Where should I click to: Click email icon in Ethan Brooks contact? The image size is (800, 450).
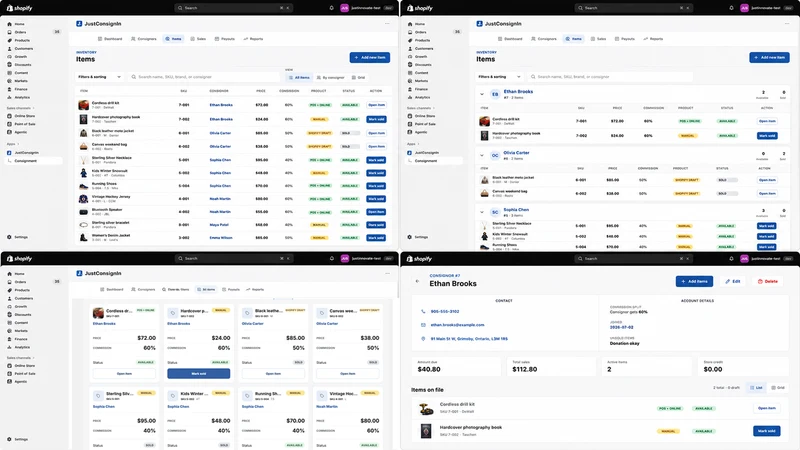(x=423, y=325)
